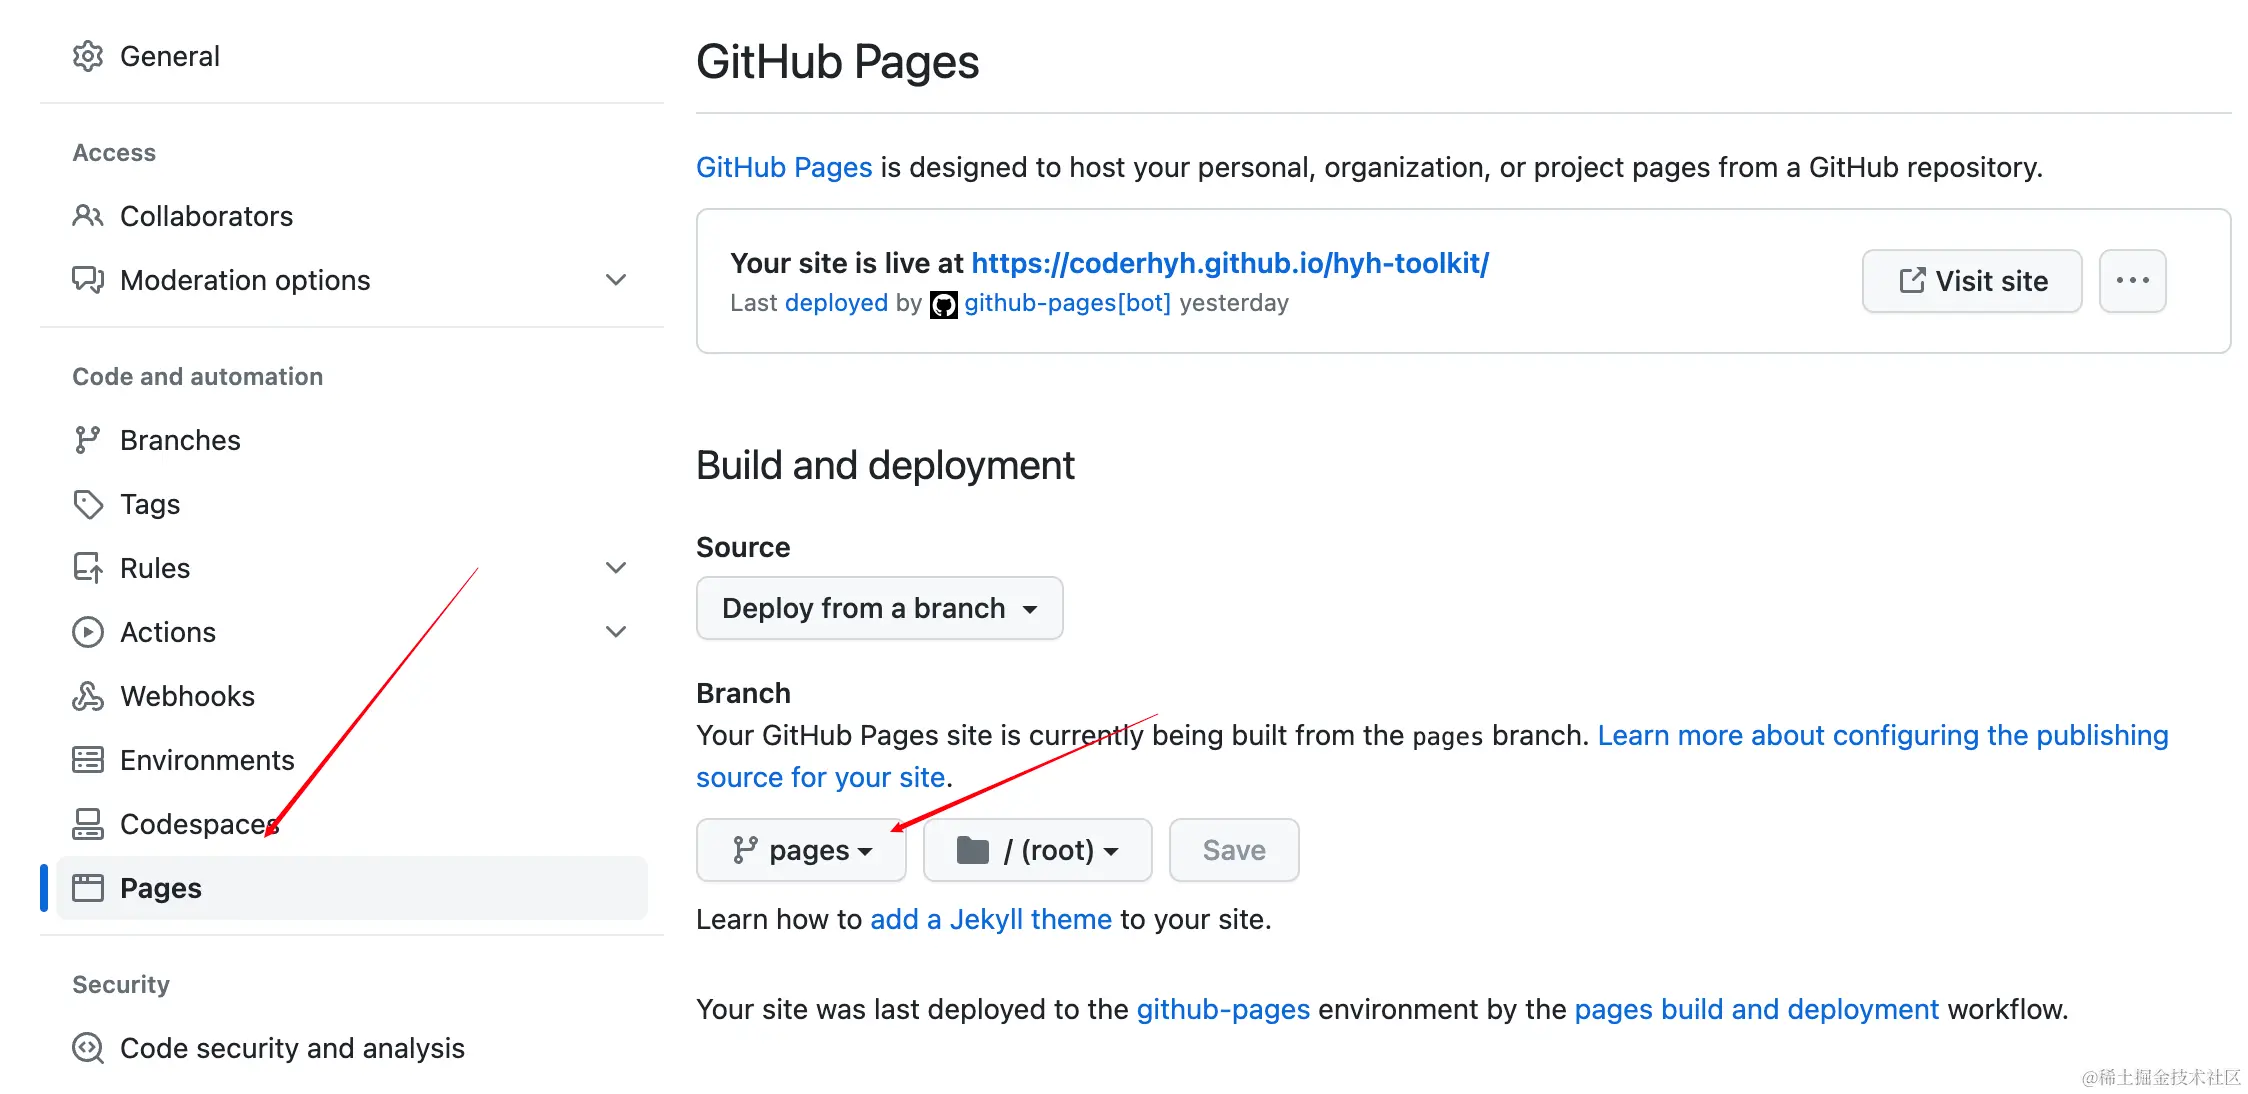The height and width of the screenshot is (1094, 2248).
Task: Click the Environments server icon
Action: (x=88, y=760)
